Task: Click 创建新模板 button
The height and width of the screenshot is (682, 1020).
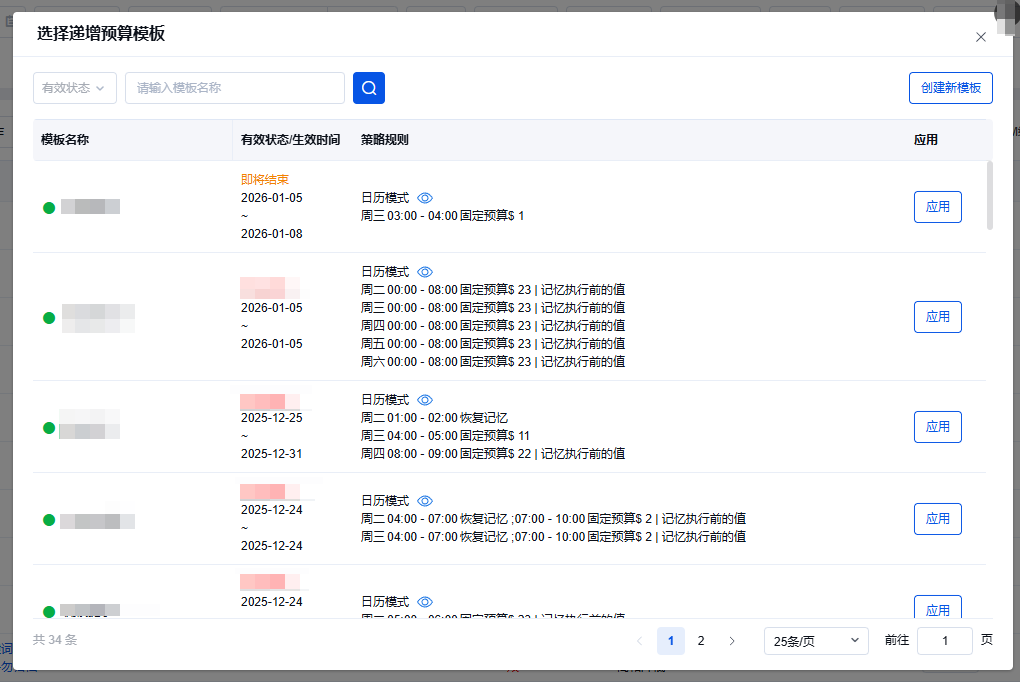Action: [x=950, y=88]
